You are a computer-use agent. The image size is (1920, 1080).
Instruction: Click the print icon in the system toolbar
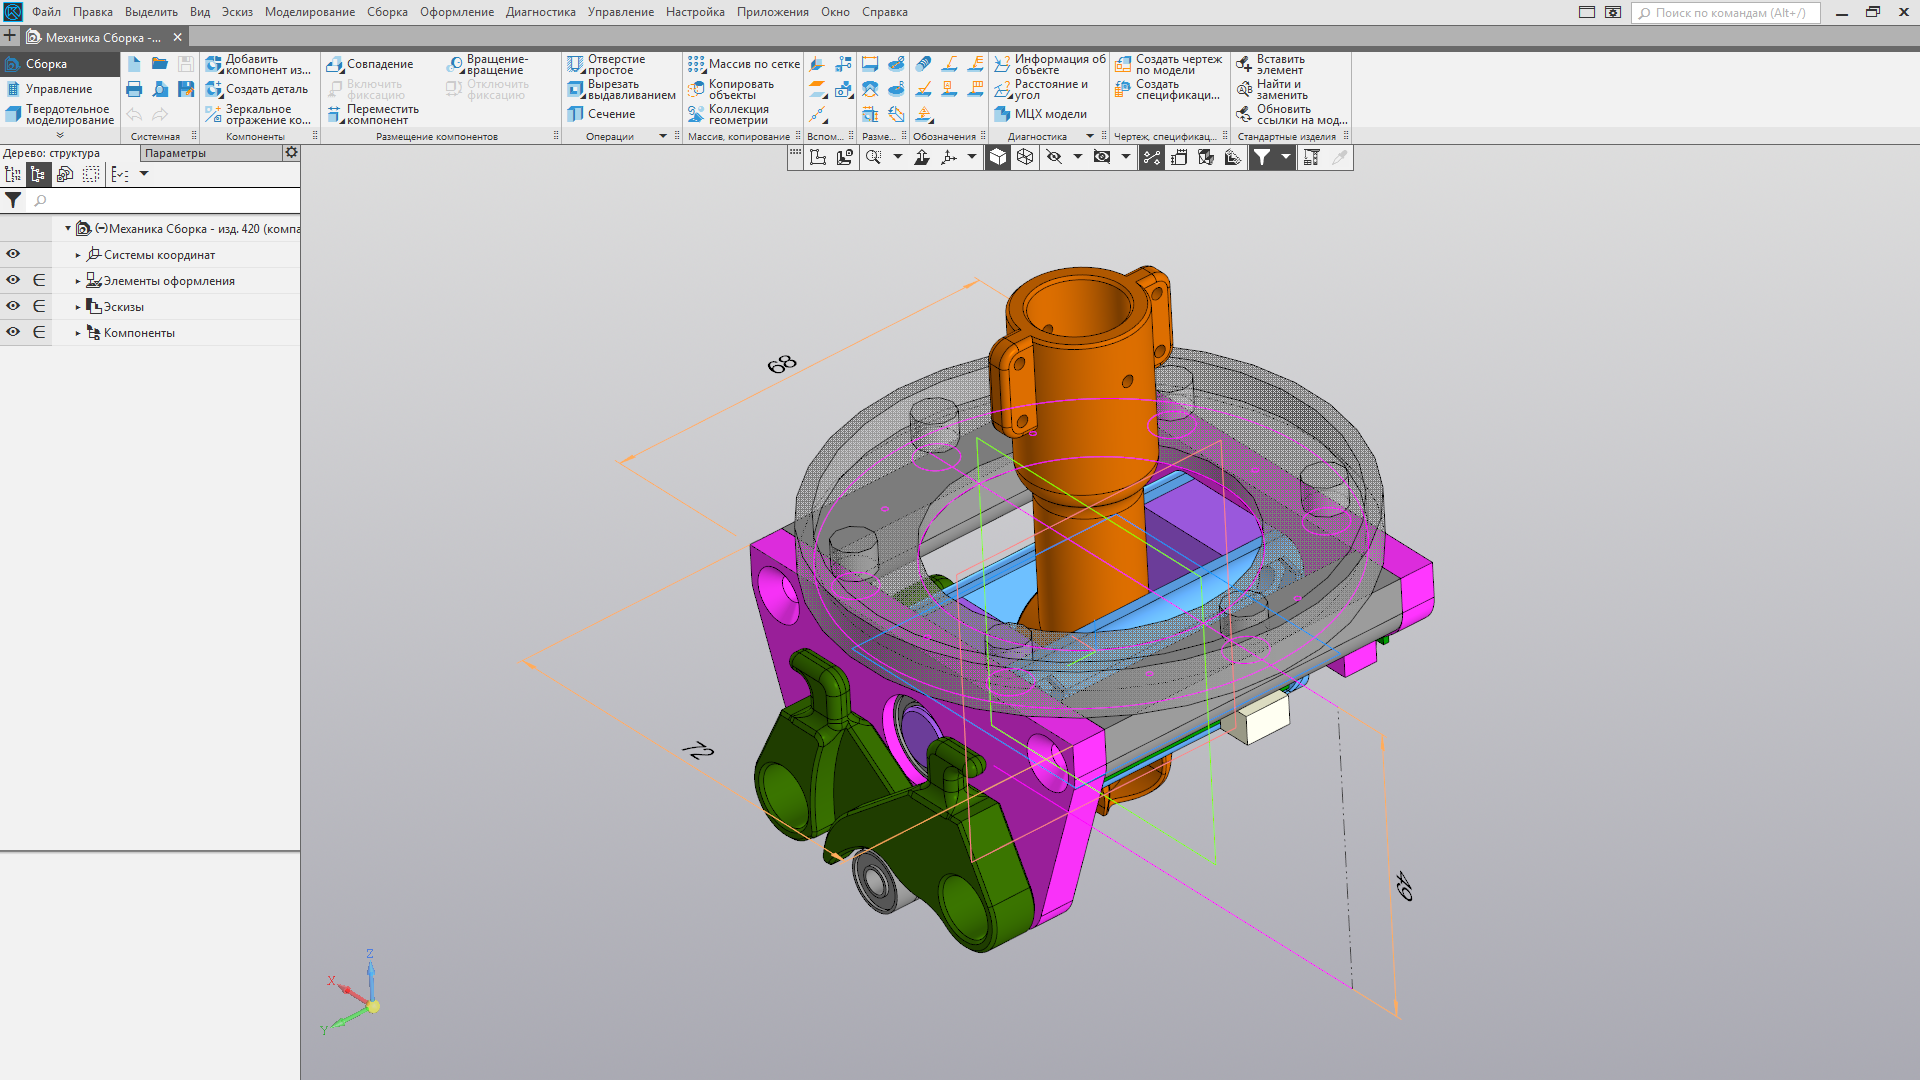click(x=134, y=89)
